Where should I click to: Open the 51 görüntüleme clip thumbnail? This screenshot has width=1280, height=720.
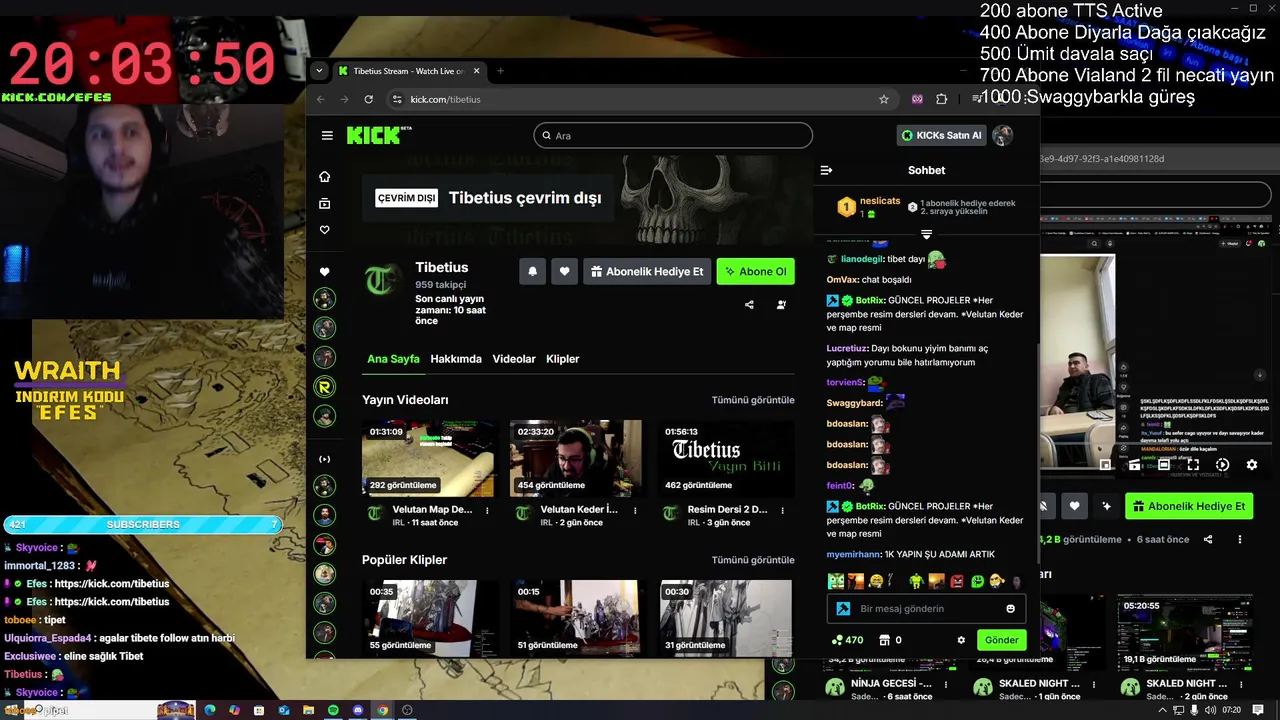(576, 618)
